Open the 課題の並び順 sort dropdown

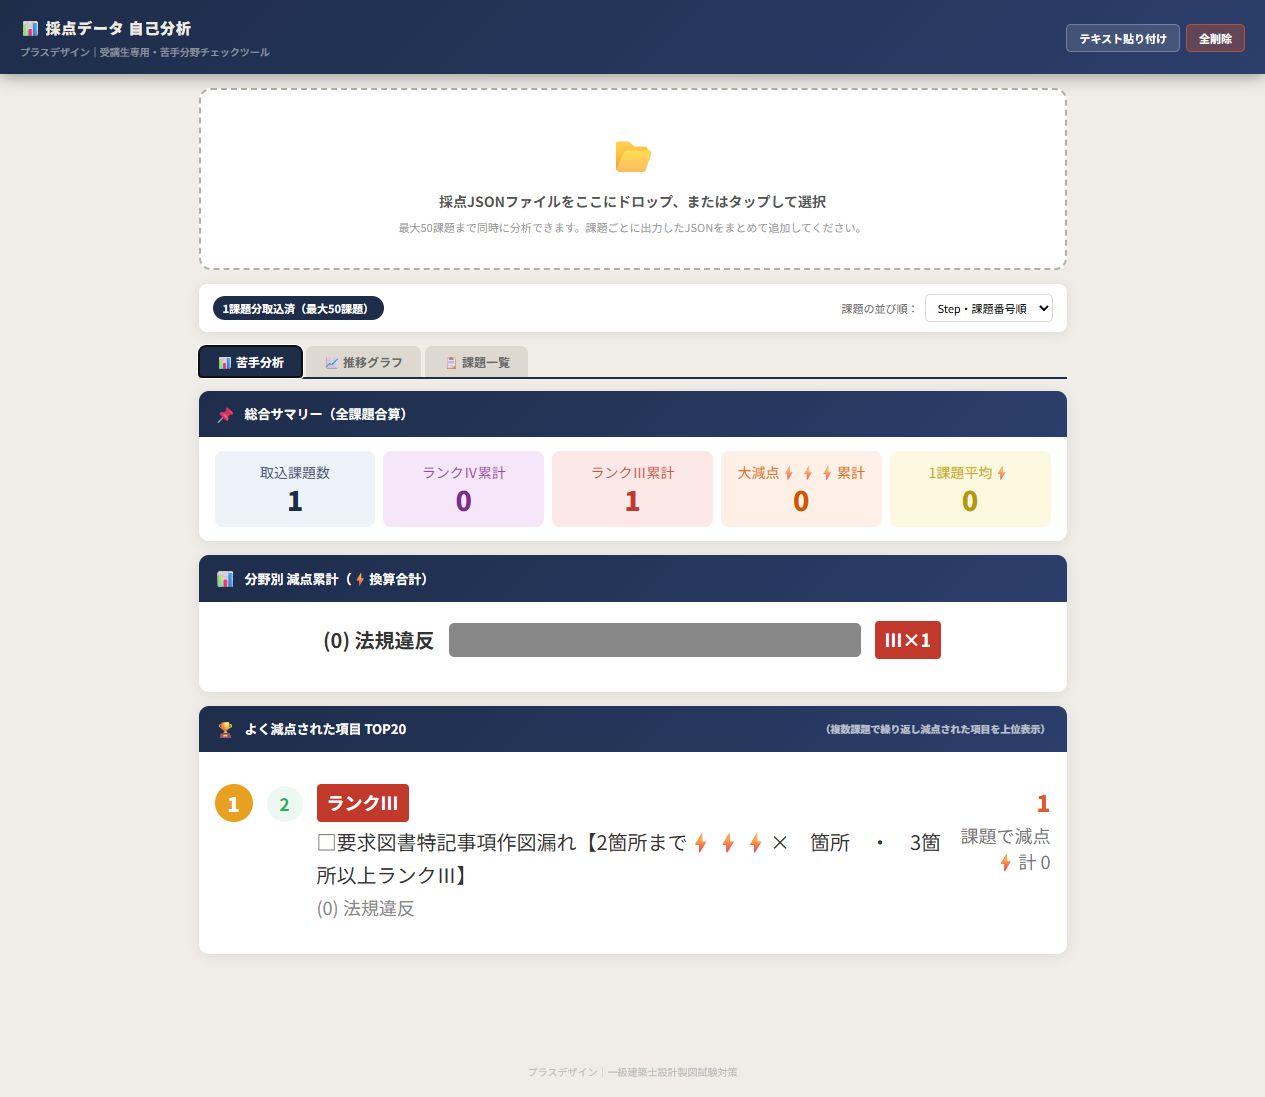coord(989,308)
